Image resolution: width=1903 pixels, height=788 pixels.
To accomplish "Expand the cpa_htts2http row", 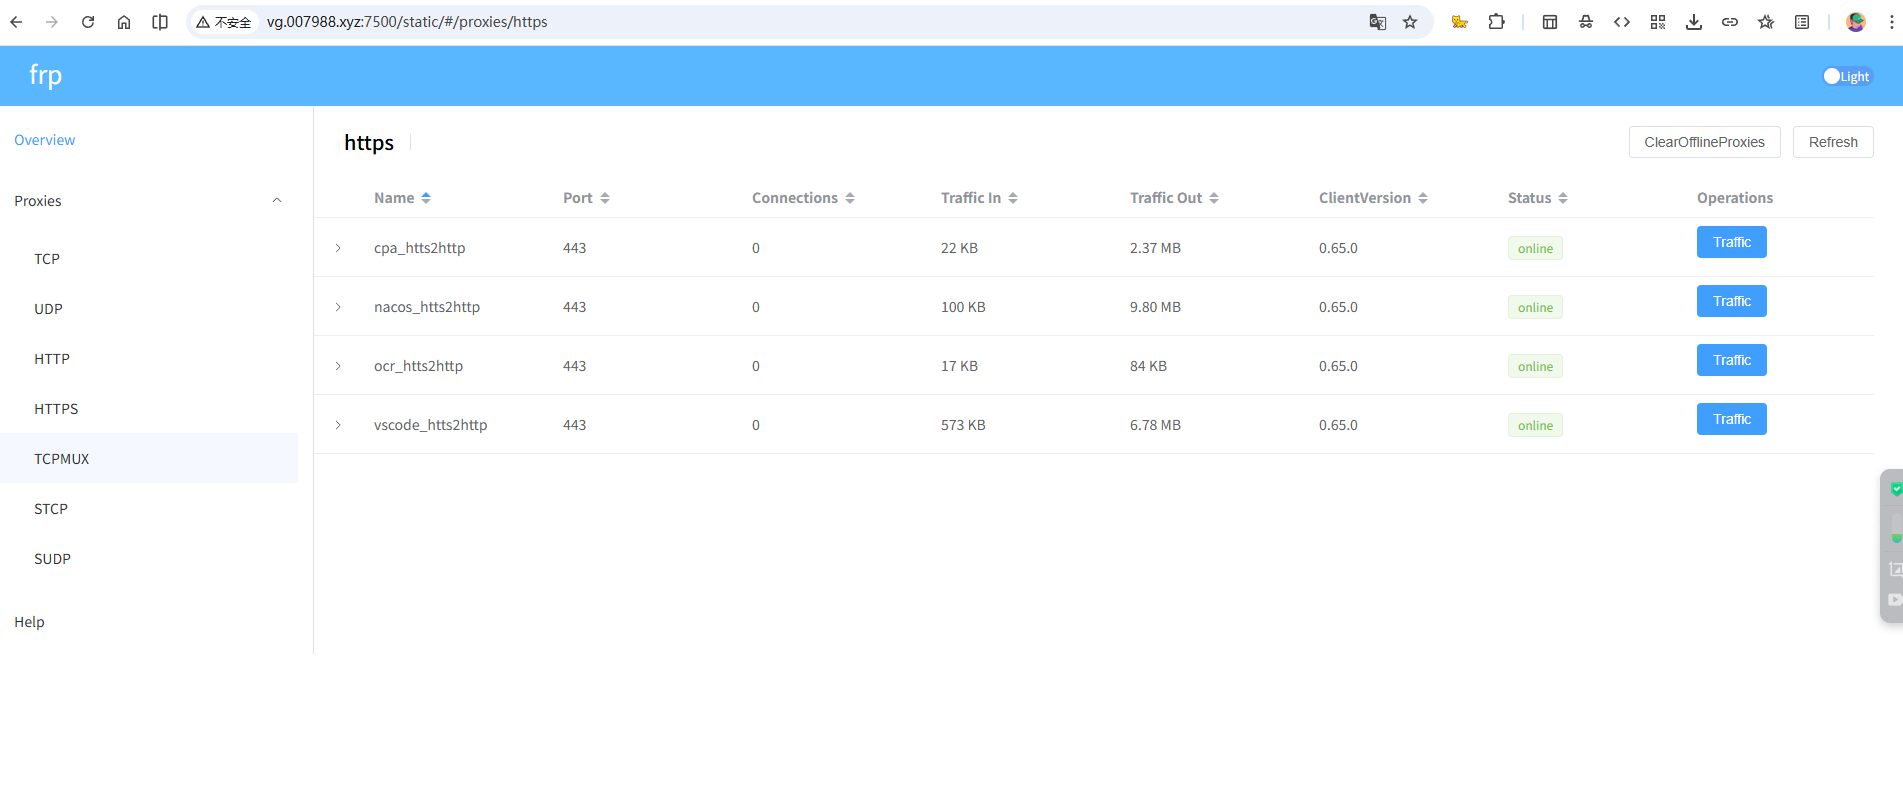I will click(338, 248).
